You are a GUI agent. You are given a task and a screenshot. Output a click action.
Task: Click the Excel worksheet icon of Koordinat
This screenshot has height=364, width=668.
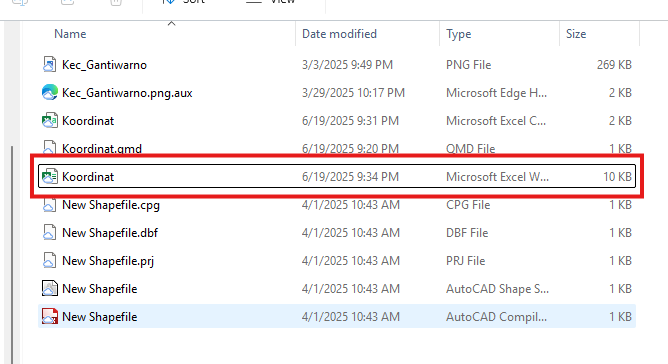pyautogui.click(x=49, y=176)
